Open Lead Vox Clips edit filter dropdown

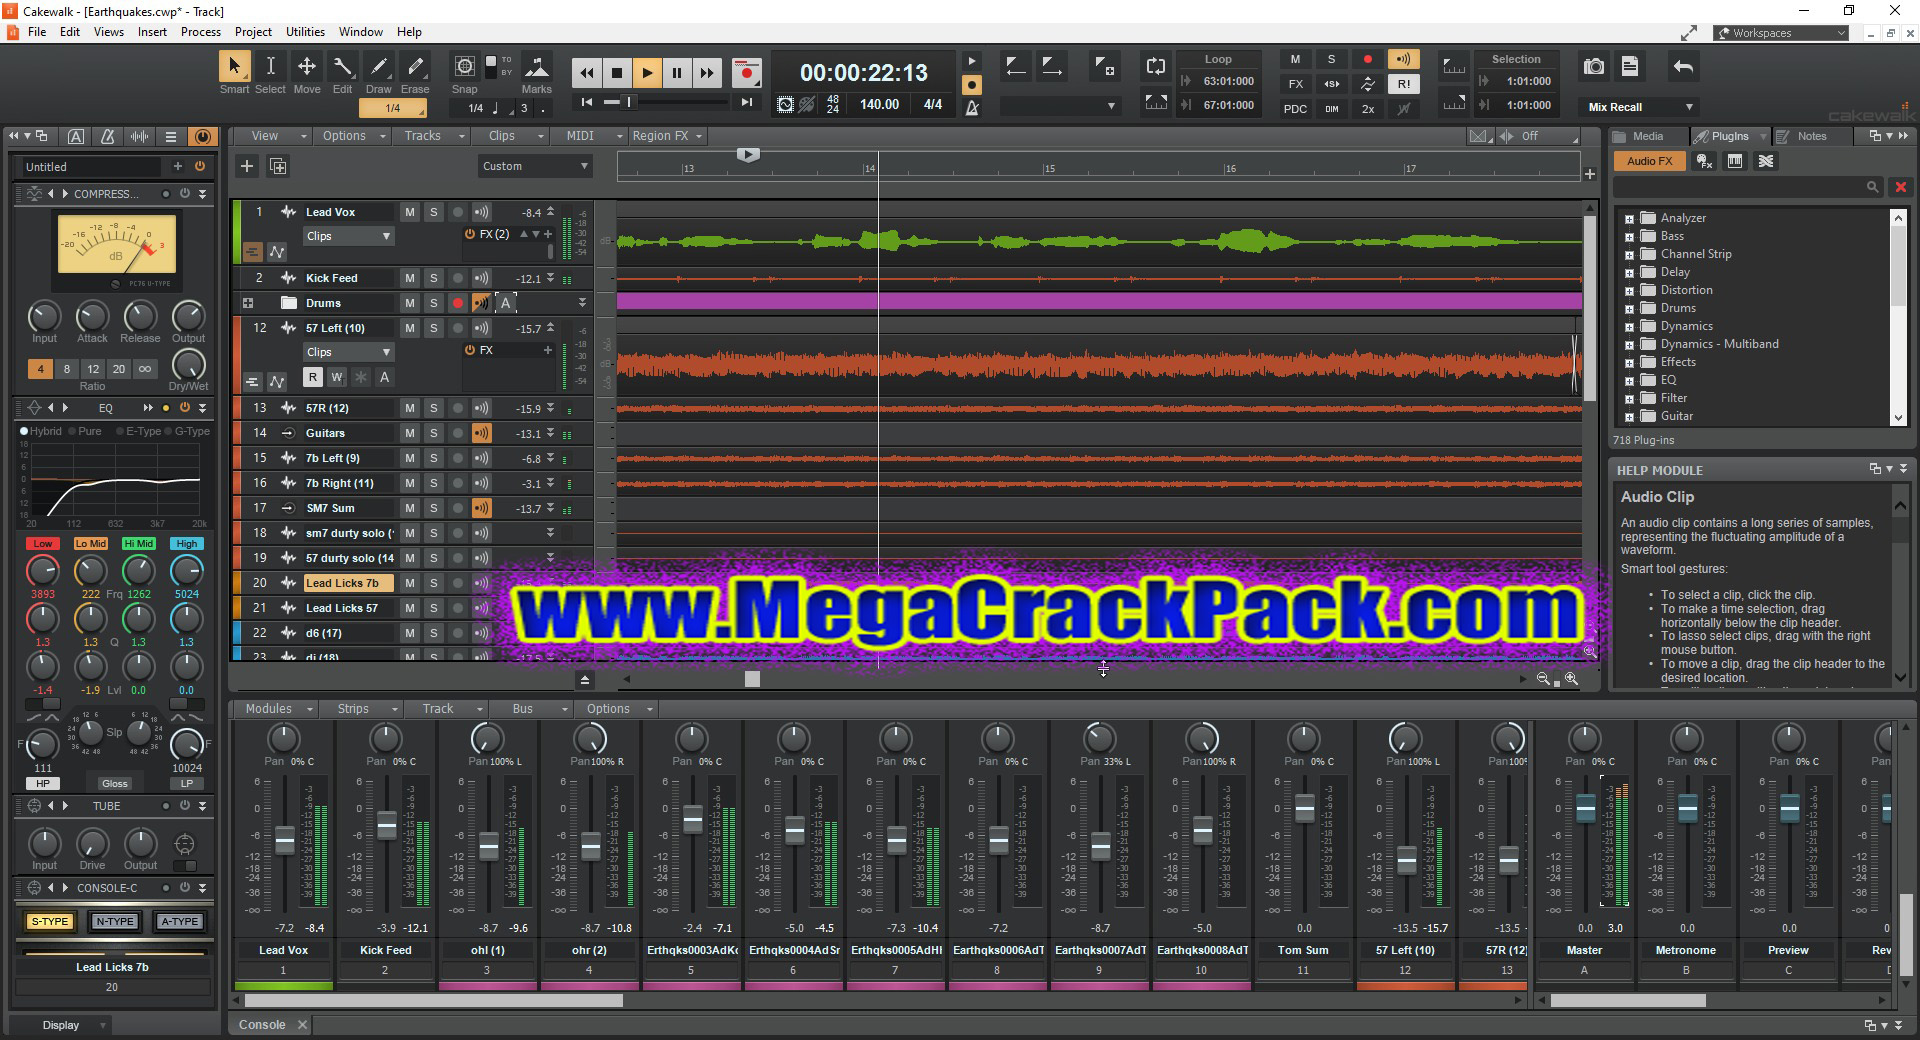348,236
